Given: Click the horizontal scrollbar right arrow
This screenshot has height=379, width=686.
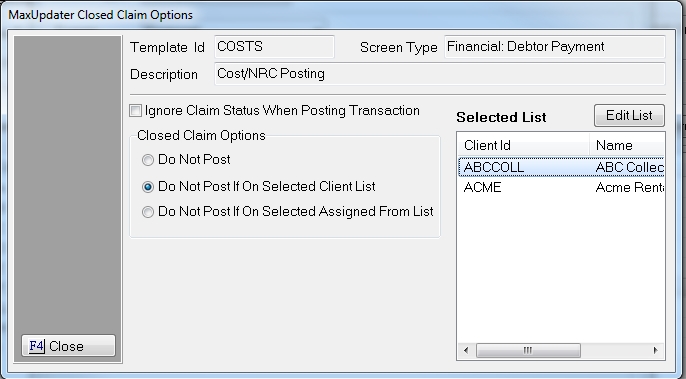Looking at the screenshot, I should pos(655,350).
